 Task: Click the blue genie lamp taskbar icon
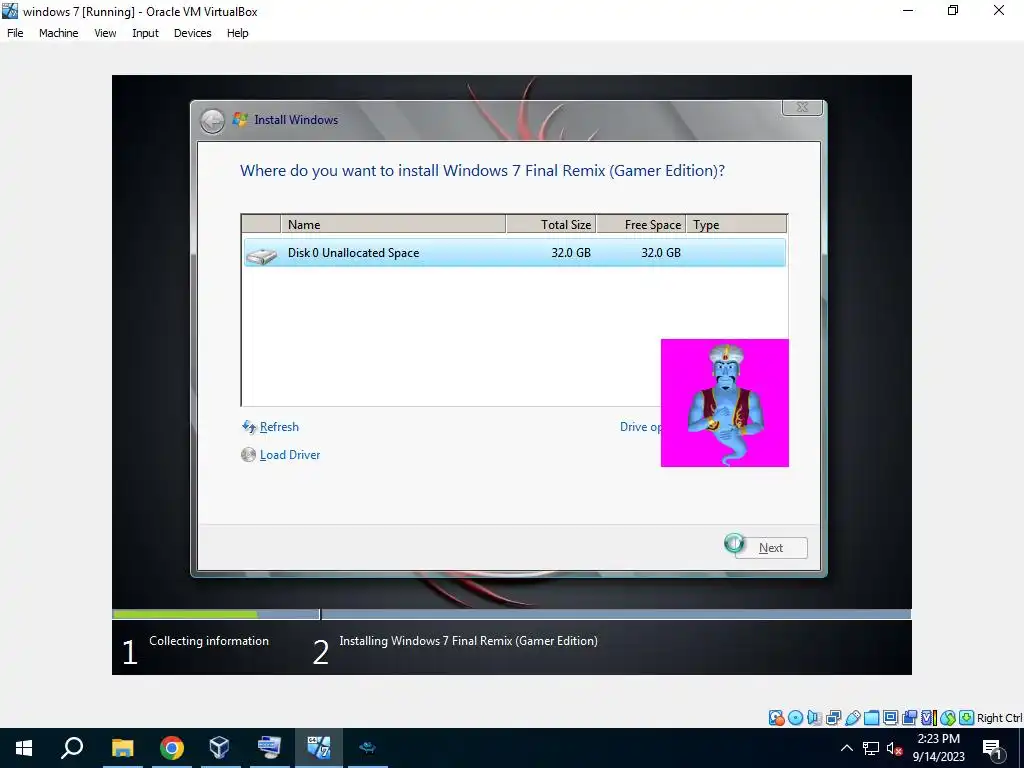point(368,748)
